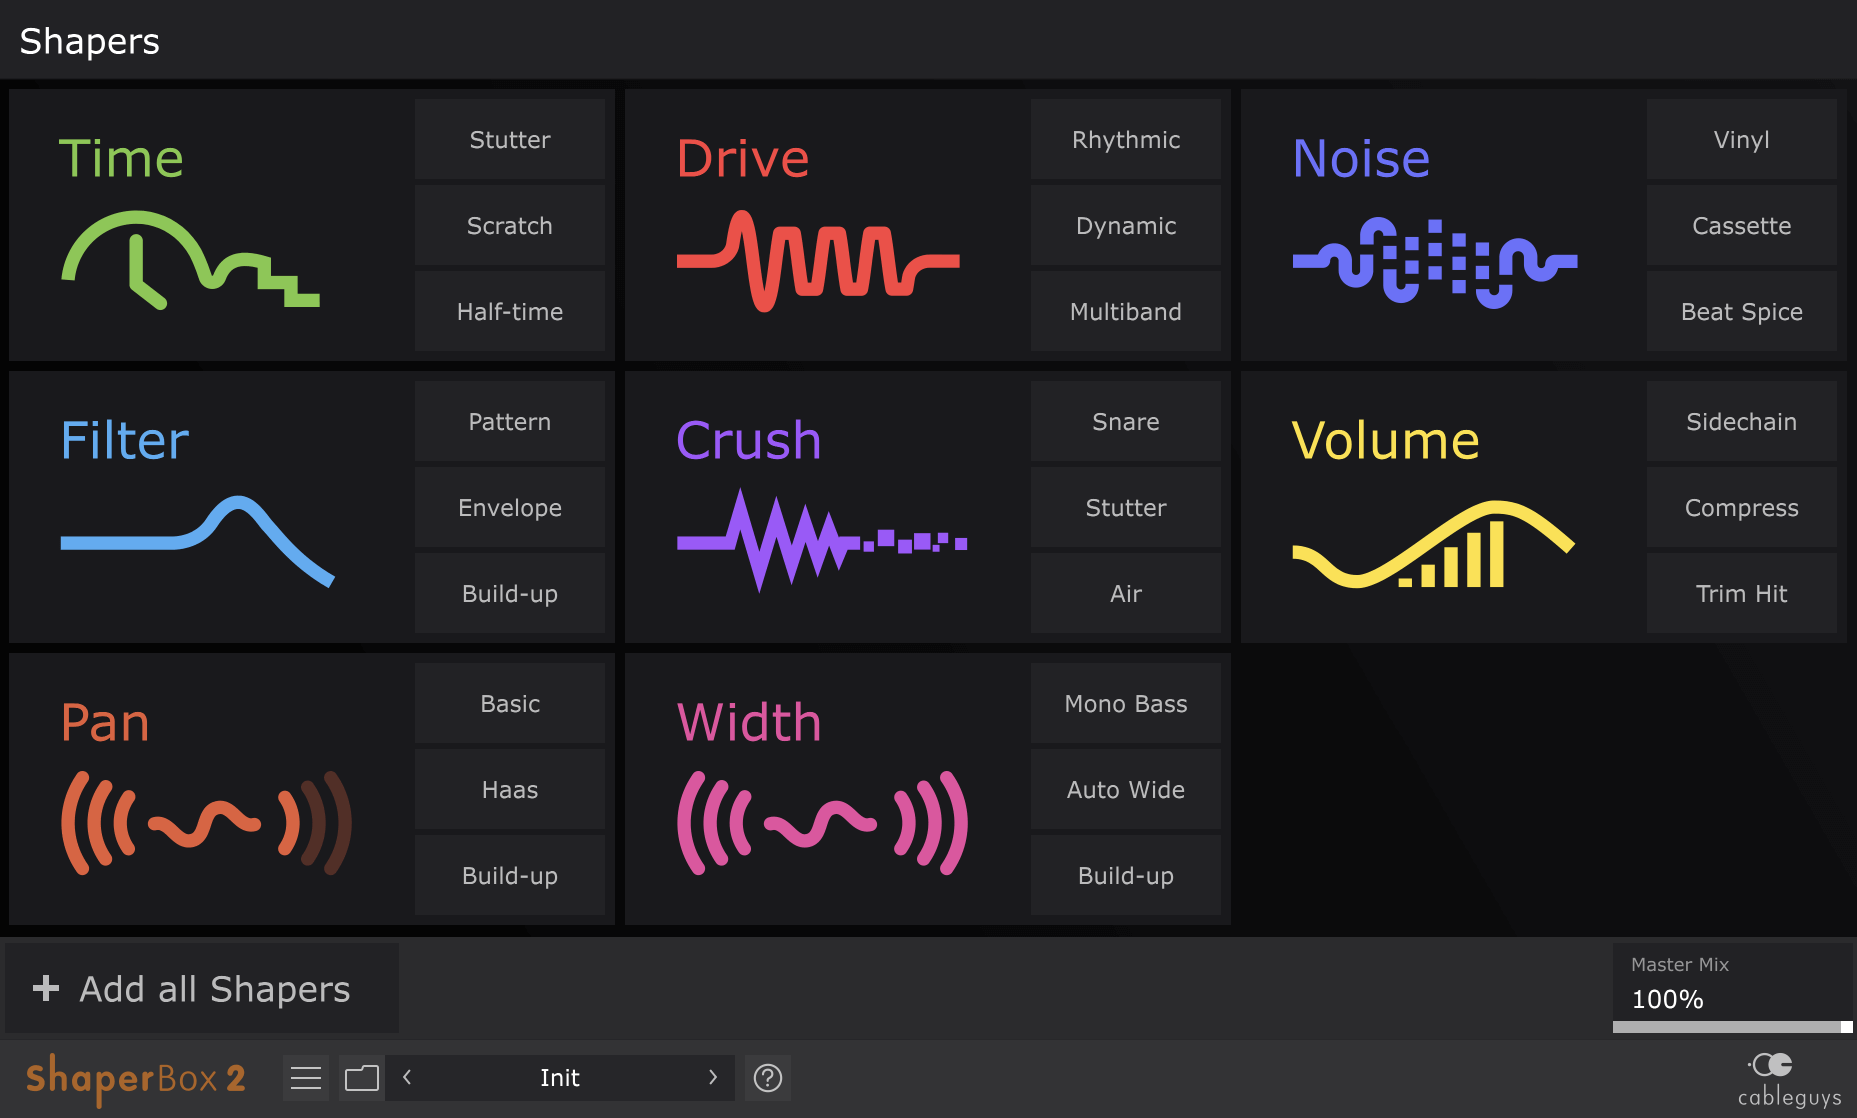Load the Scratch preset for Time
The width and height of the screenshot is (1857, 1118).
pos(510,225)
